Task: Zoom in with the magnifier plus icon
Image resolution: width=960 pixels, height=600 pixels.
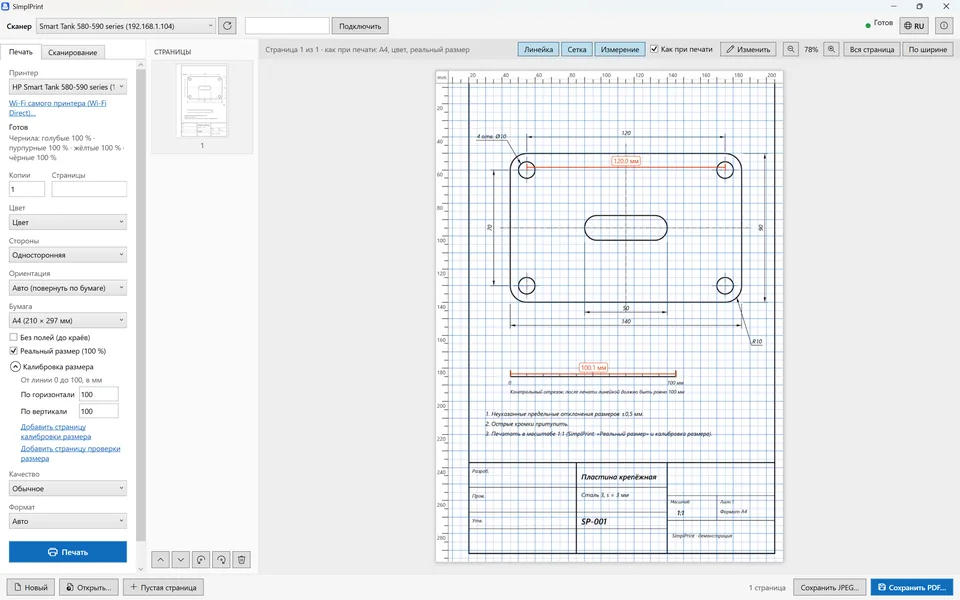Action: coord(831,49)
